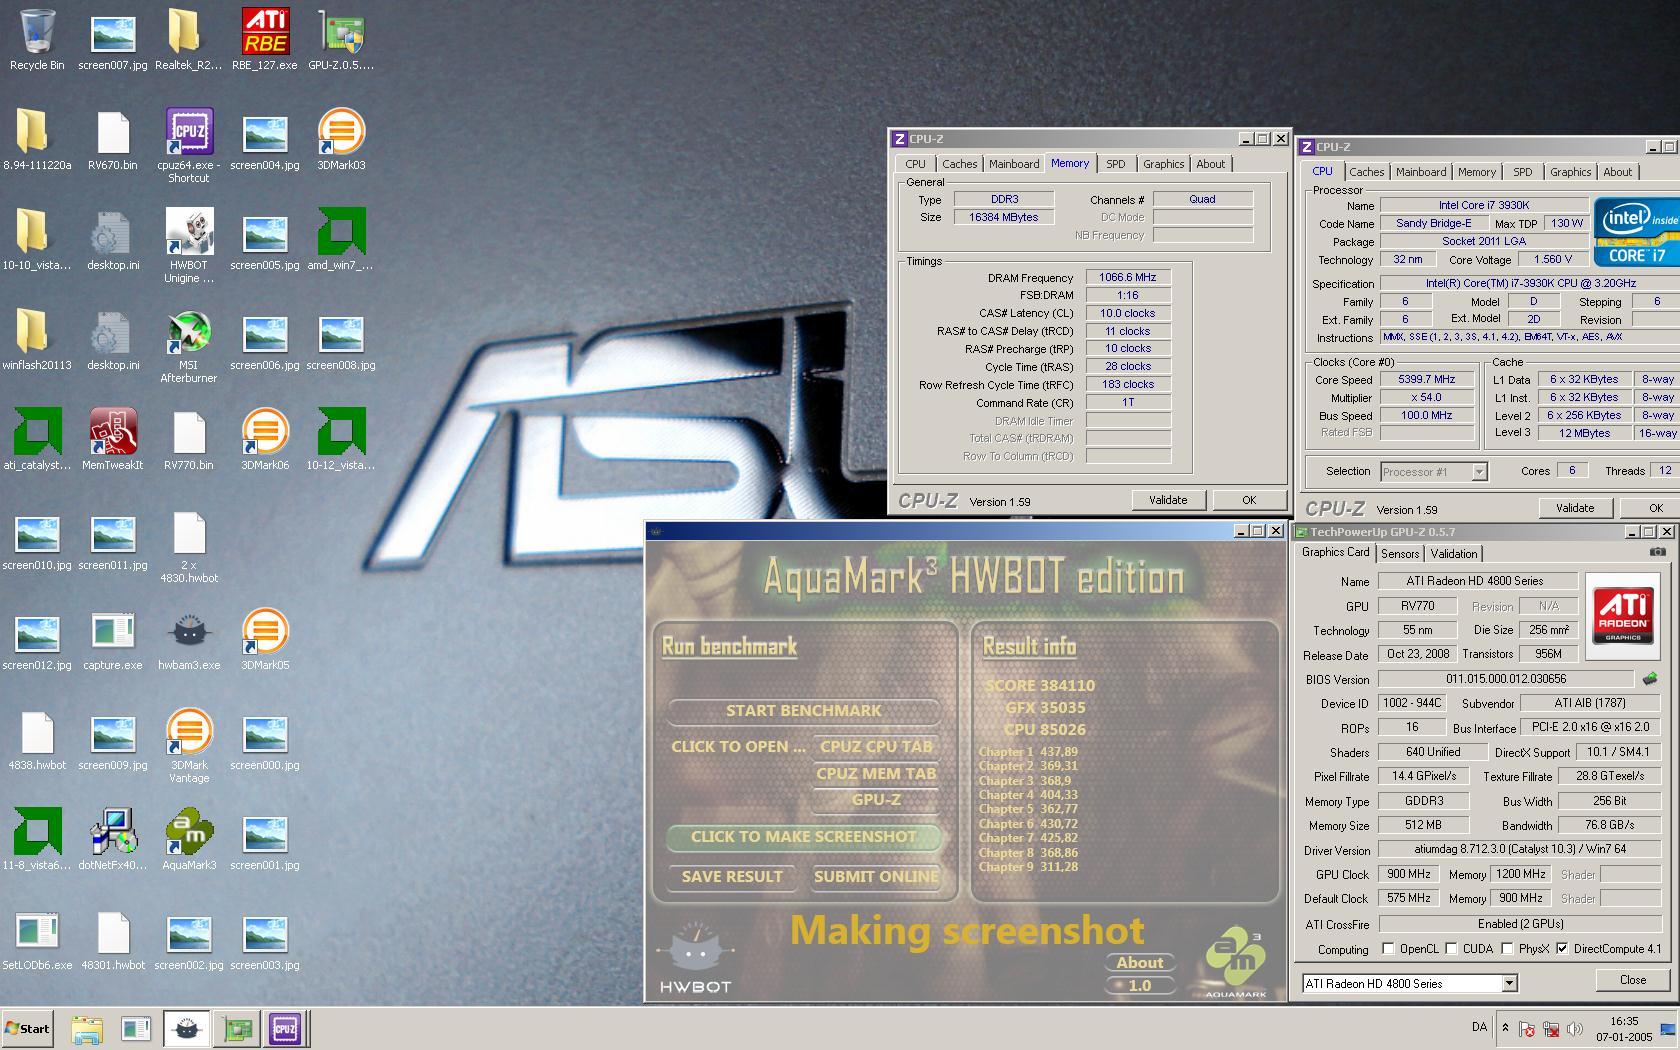Screen dimensions: 1680x1050
Task: Click the CPUZ CPU TAB button
Action: (876, 746)
